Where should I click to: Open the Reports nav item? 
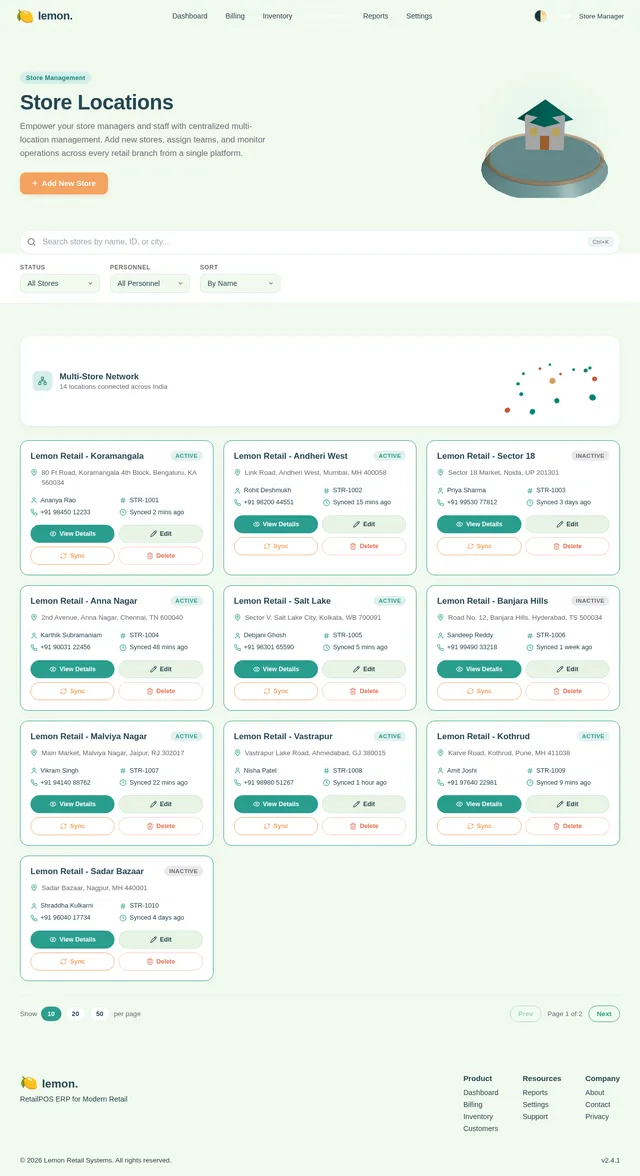[x=375, y=16]
